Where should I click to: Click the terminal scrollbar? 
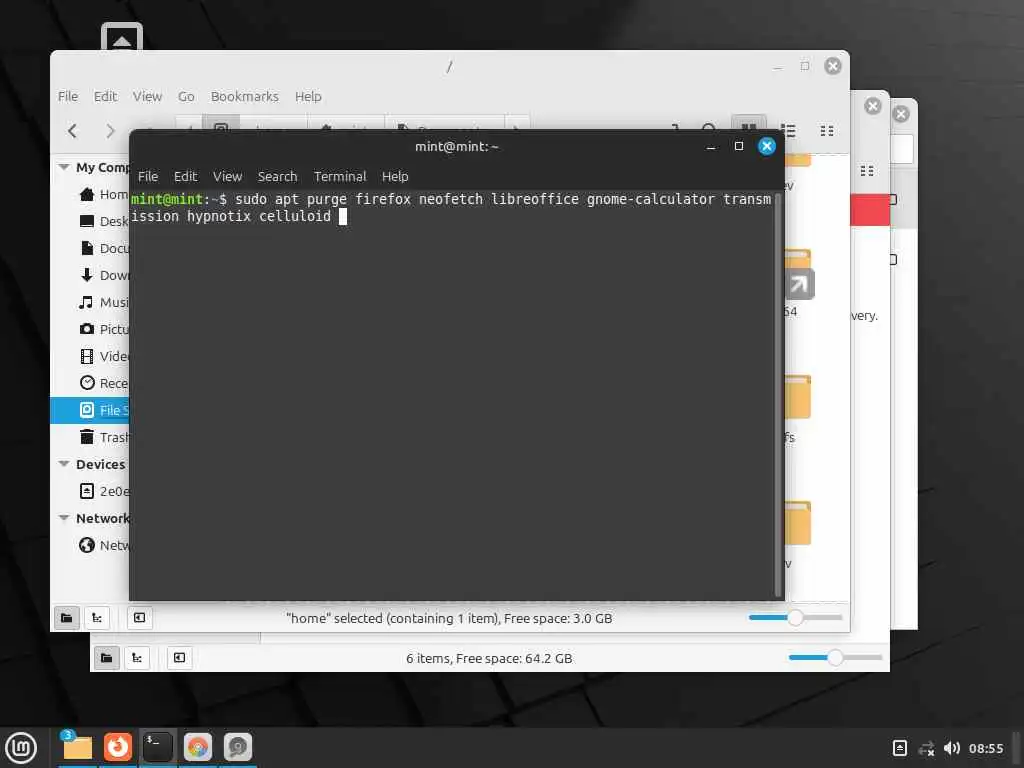(778, 395)
